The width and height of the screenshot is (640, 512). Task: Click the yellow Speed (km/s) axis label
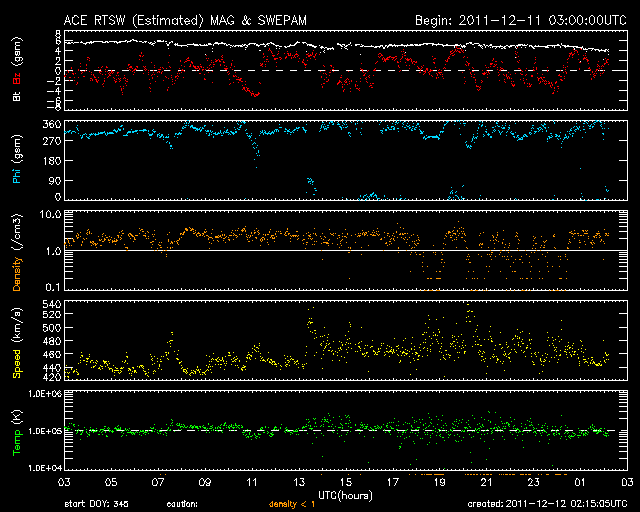(x=16, y=344)
